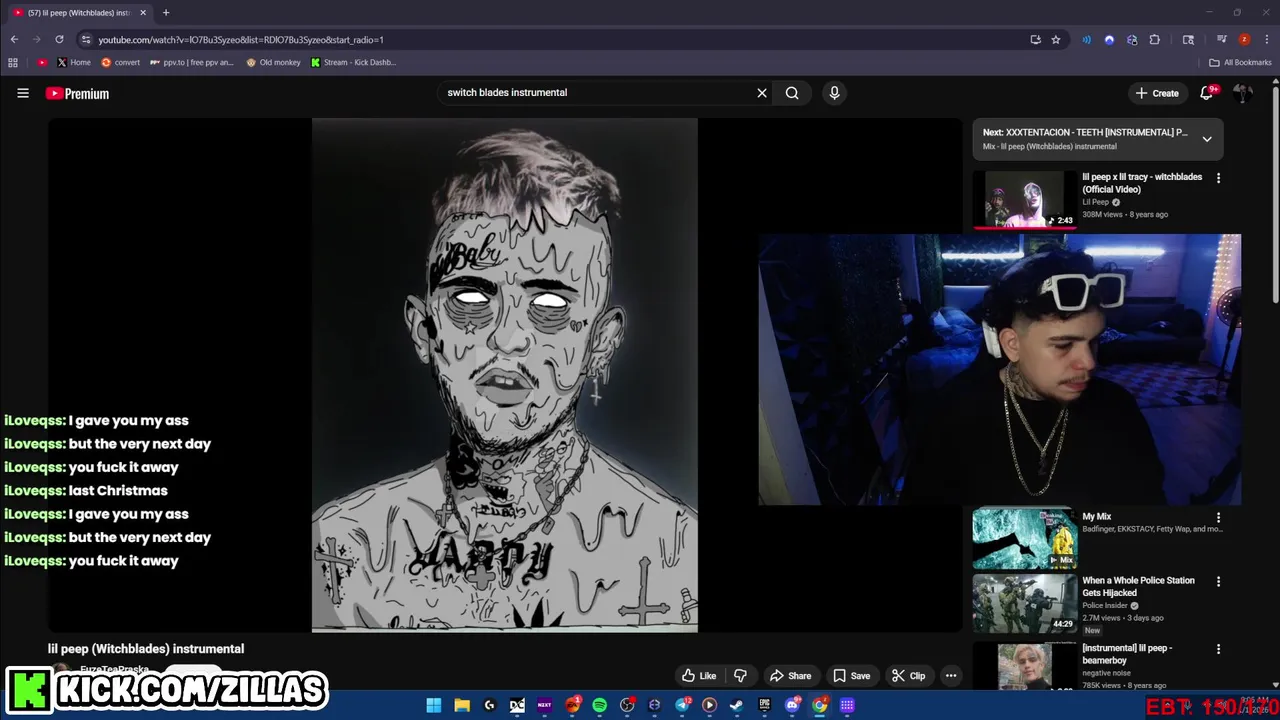Open the install app icon in address bar
Image resolution: width=1280 pixels, height=720 pixels.
pos(1035,40)
